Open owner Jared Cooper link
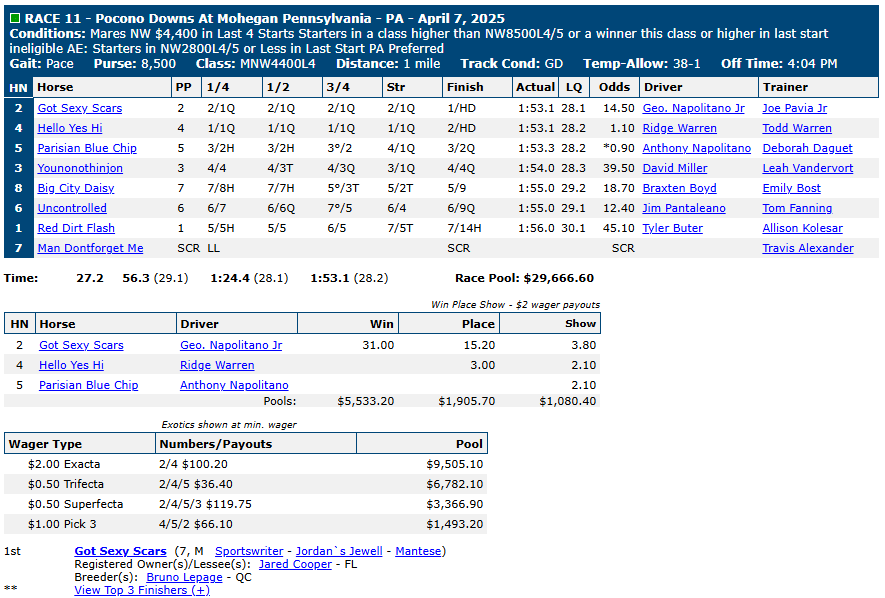The width and height of the screenshot is (885, 598). tap(295, 564)
